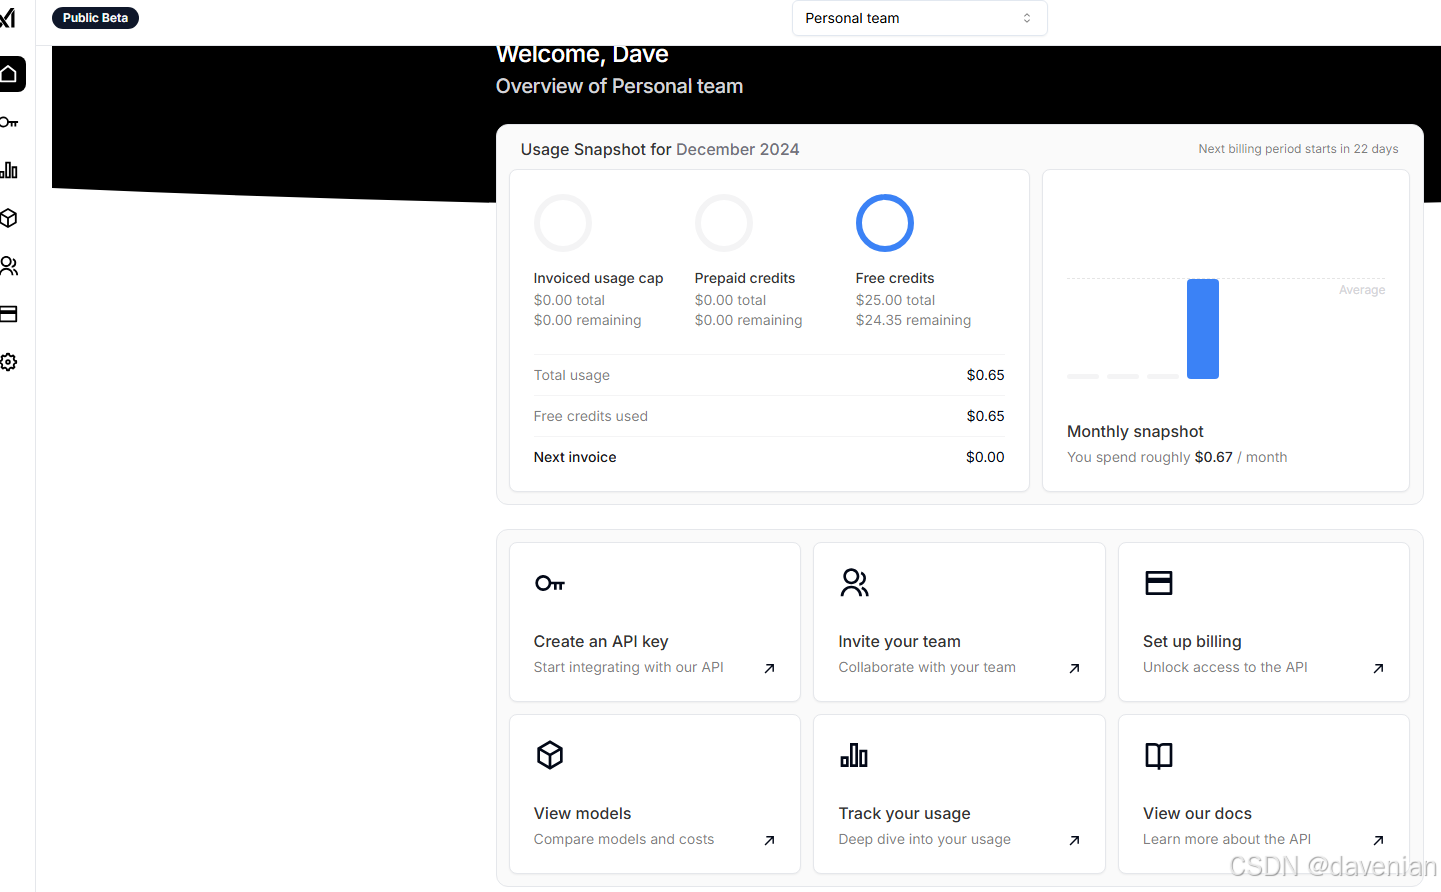Click 'Unlock access to the API' text
The height and width of the screenshot is (892, 1441).
tap(1225, 667)
